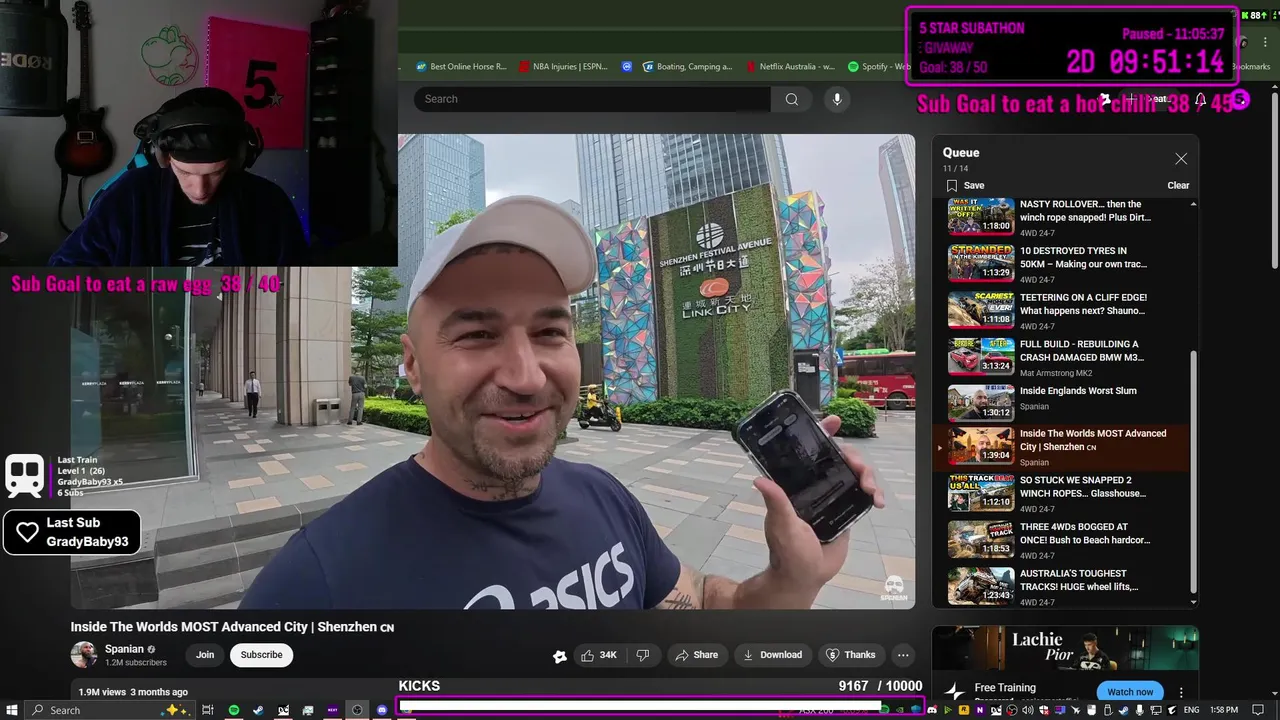Viewport: 1280px width, 720px height.
Task: Open NBA Injuries ESPN bookmark
Action: click(563, 67)
